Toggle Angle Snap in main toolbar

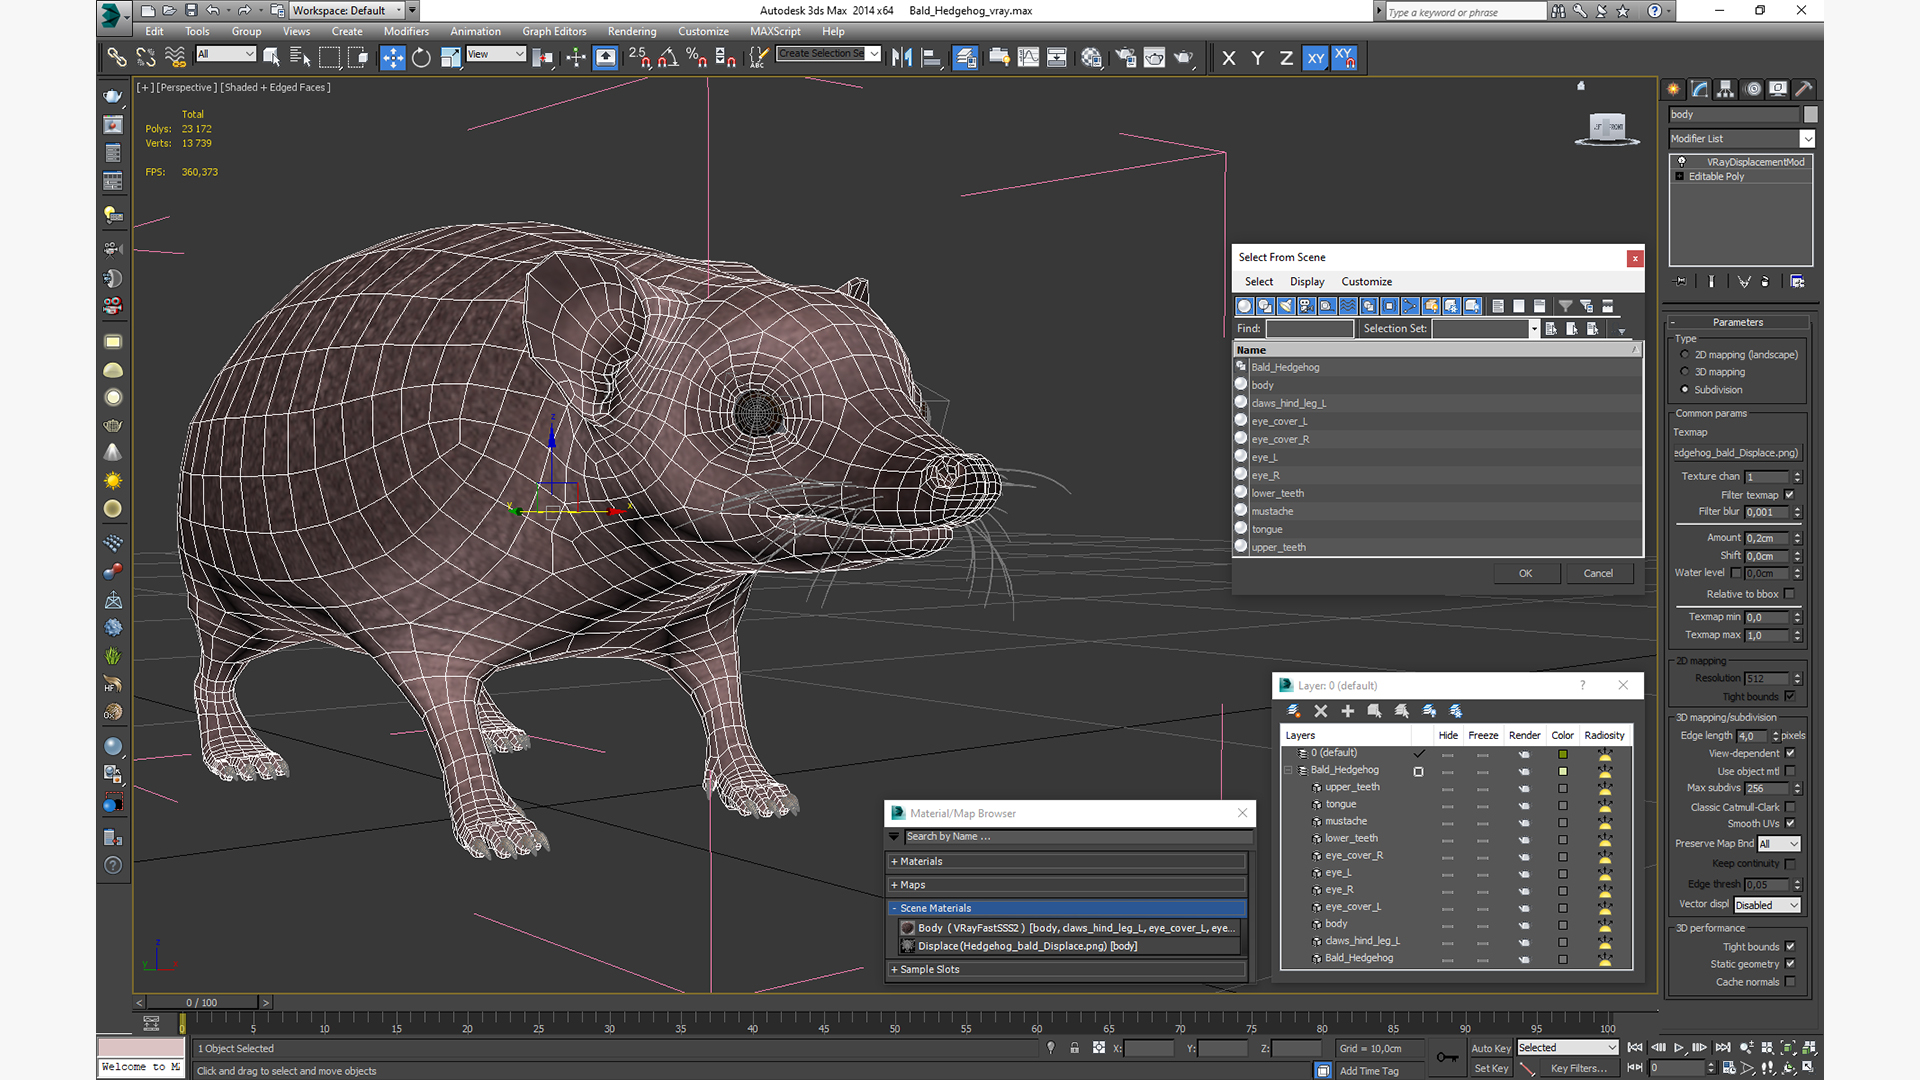click(668, 58)
